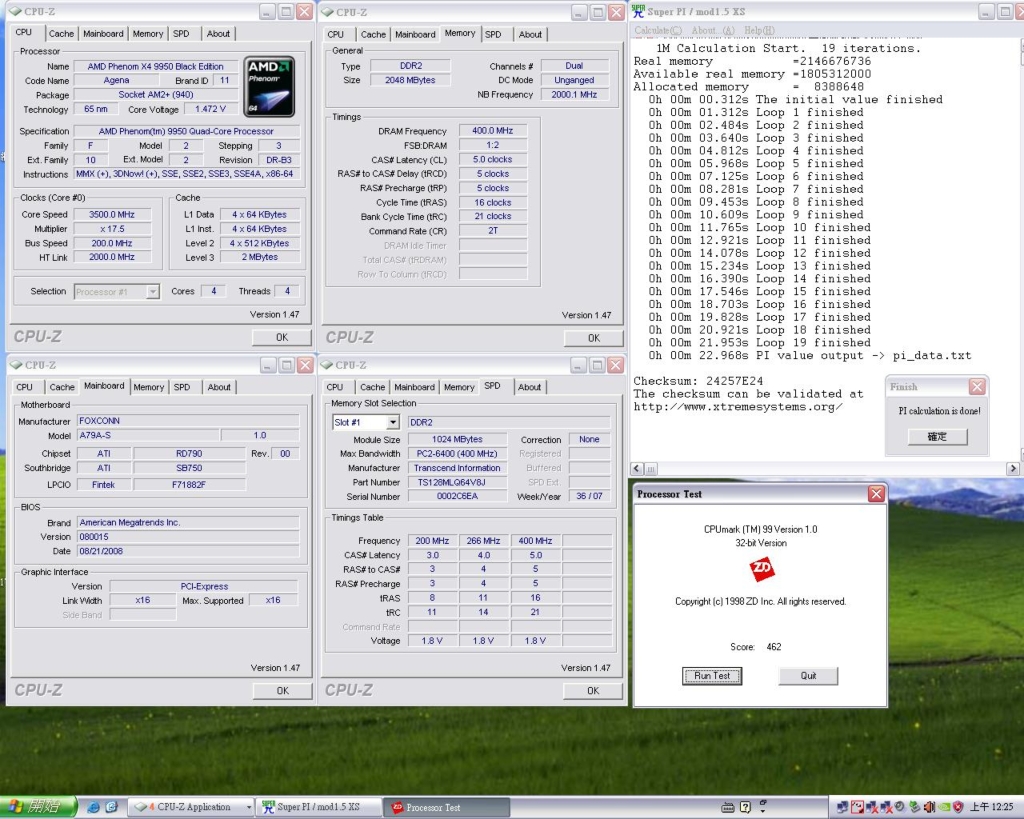This screenshot has width=1024, height=819.
Task: Click the Quit button in Processor Test
Action: tap(808, 675)
